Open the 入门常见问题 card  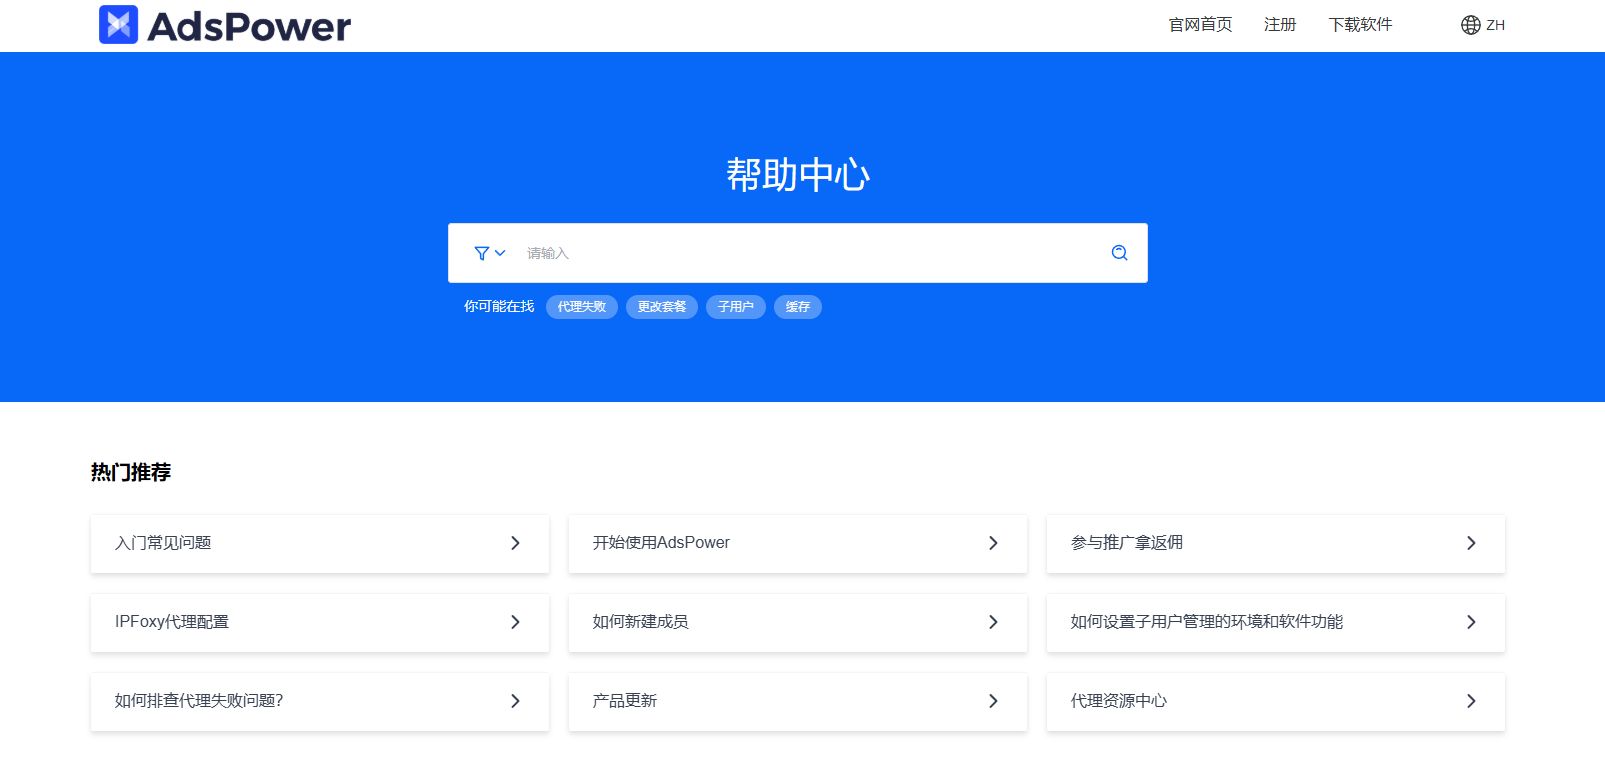(320, 543)
